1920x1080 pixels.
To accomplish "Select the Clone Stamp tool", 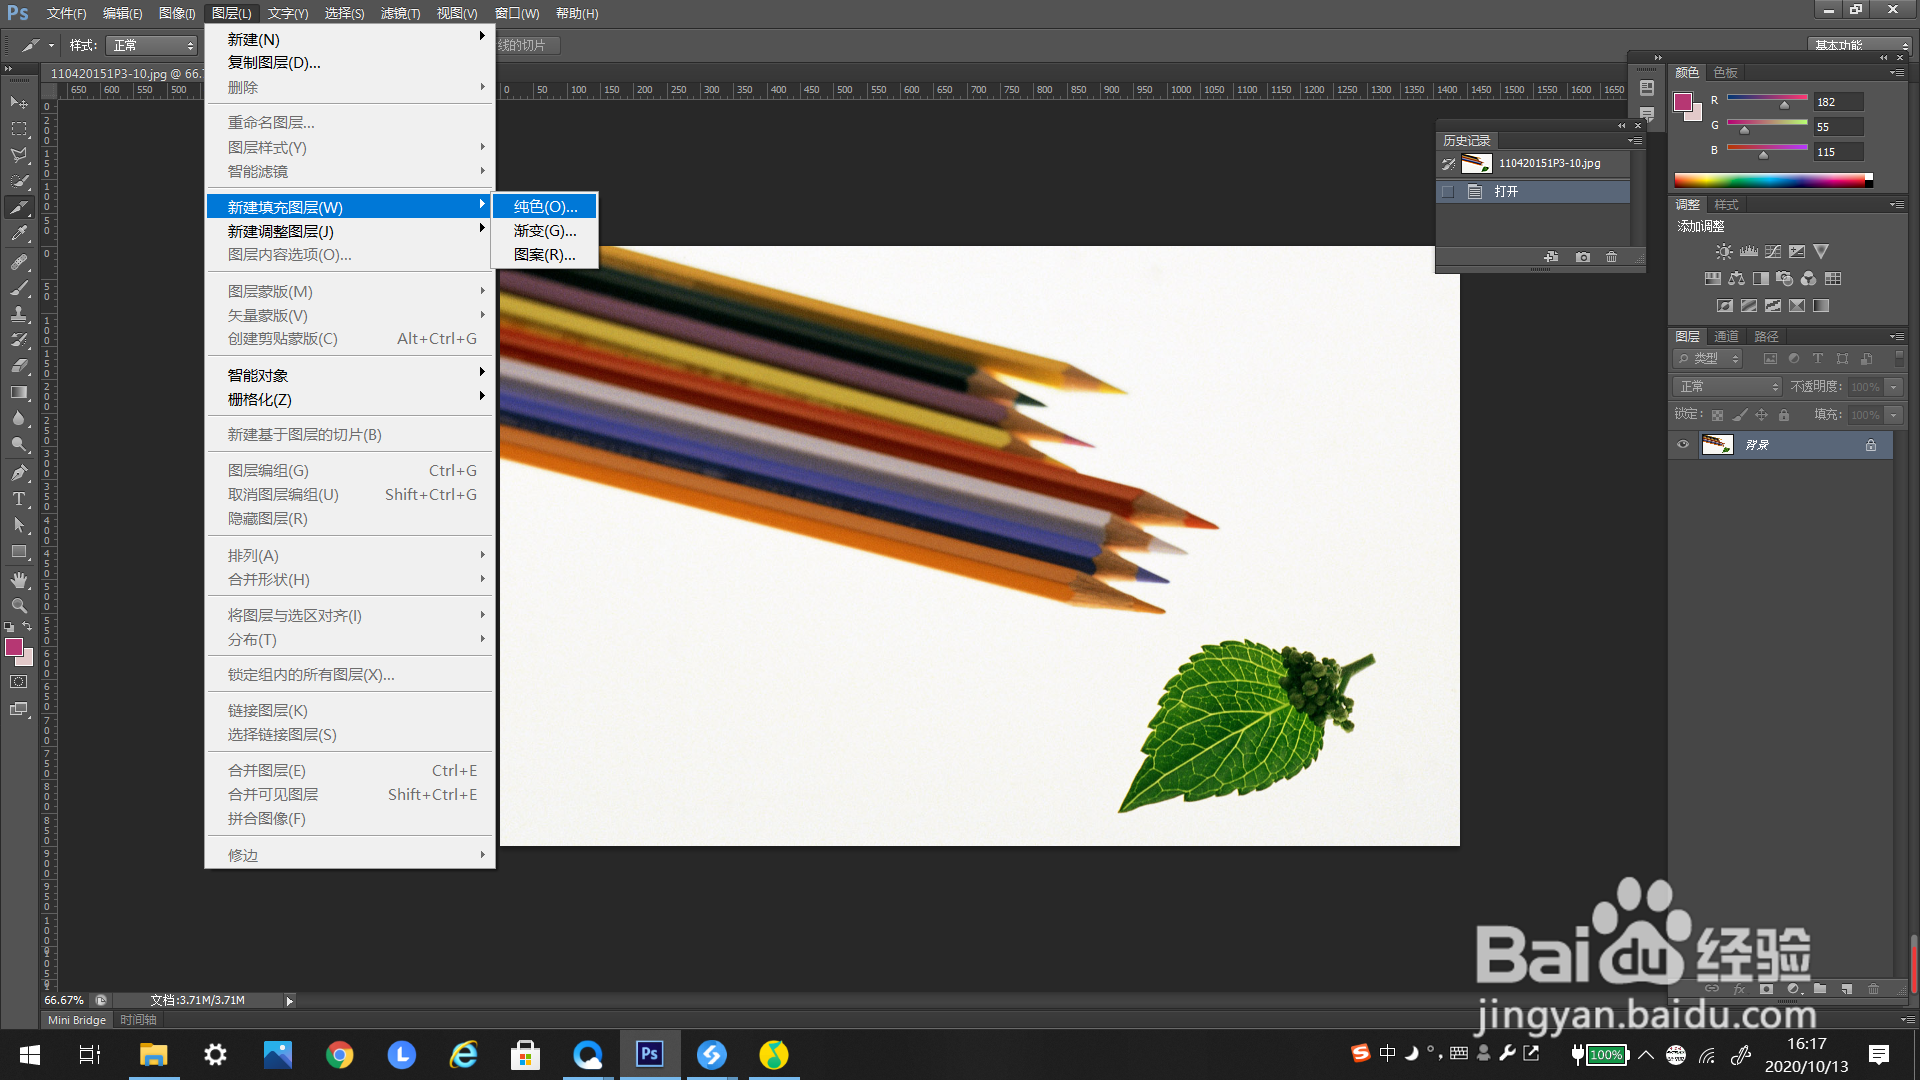I will coord(19,314).
